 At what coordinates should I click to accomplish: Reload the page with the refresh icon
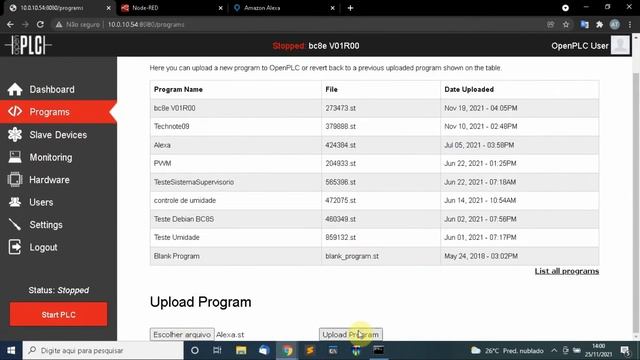(40, 24)
